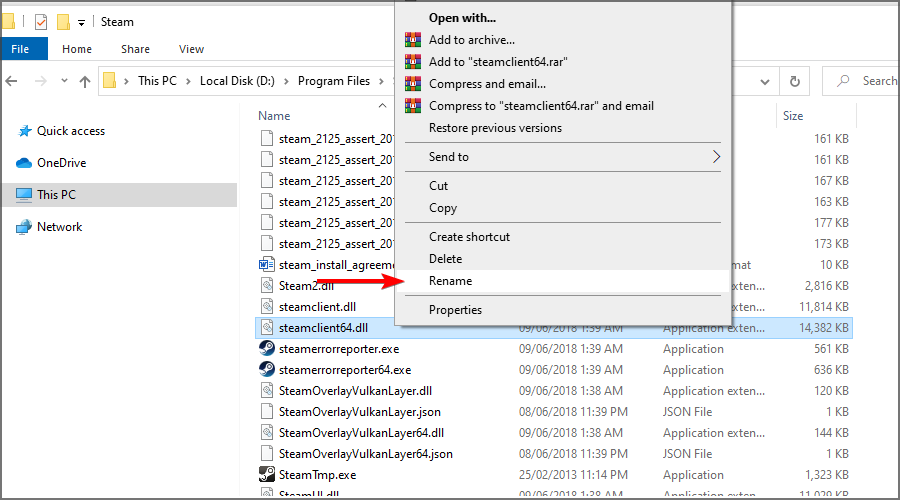900x500 pixels.
Task: Select This PC in navigation pane
Action: click(56, 195)
